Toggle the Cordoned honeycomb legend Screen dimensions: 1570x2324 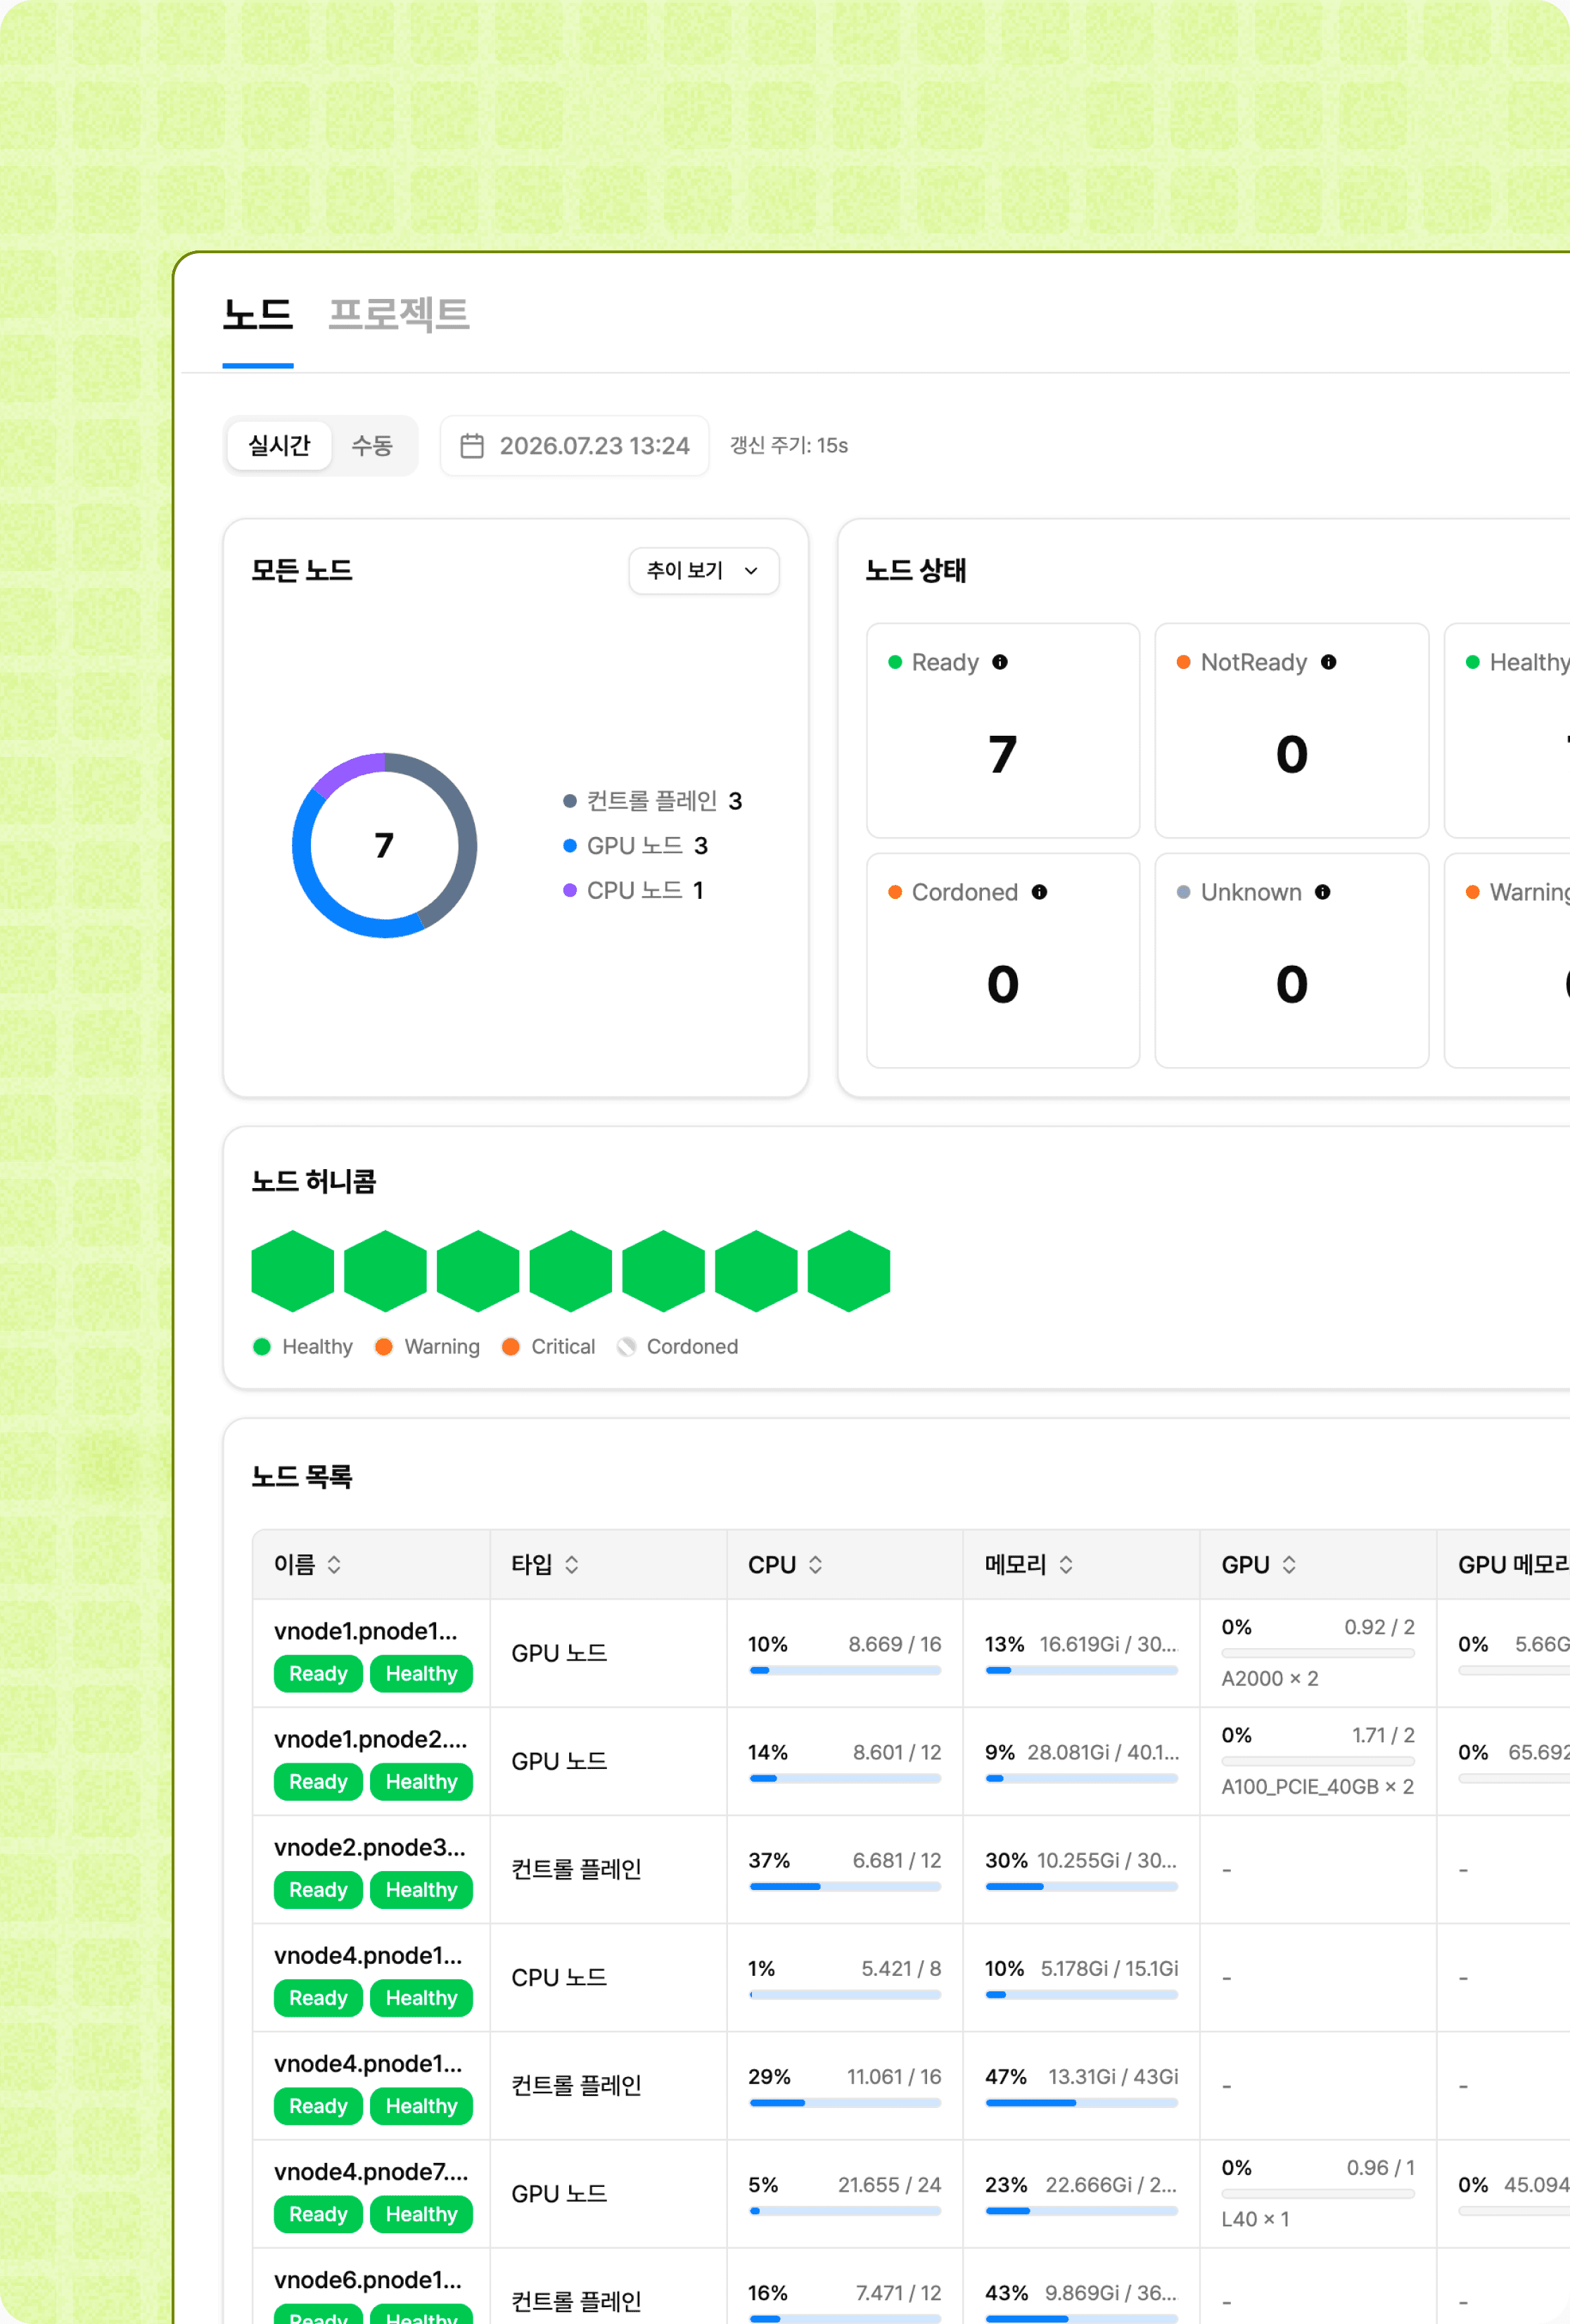coord(678,1347)
